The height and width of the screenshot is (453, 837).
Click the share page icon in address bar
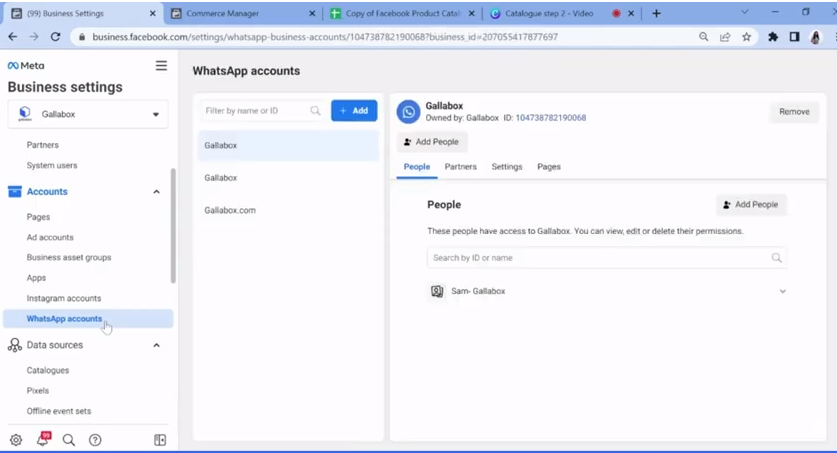pos(725,37)
